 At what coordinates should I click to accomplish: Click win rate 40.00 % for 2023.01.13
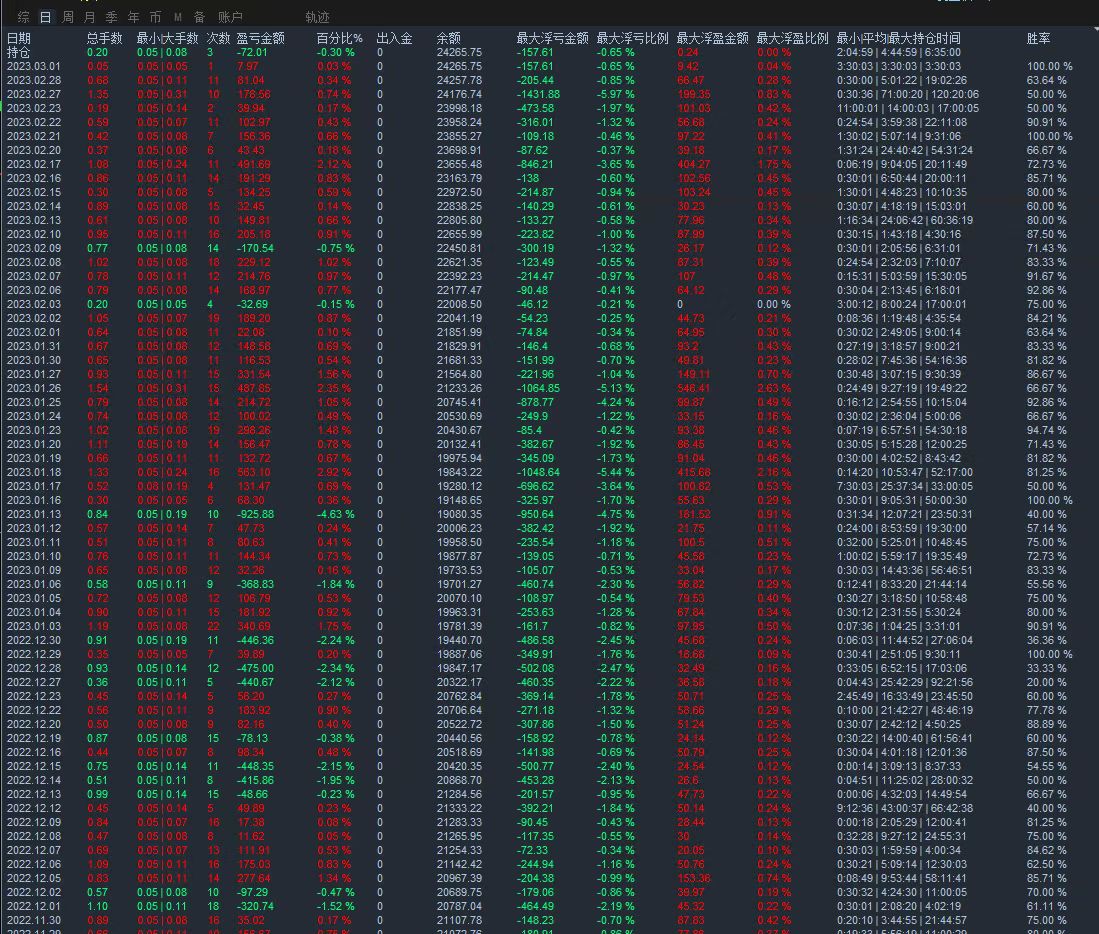[1046, 514]
